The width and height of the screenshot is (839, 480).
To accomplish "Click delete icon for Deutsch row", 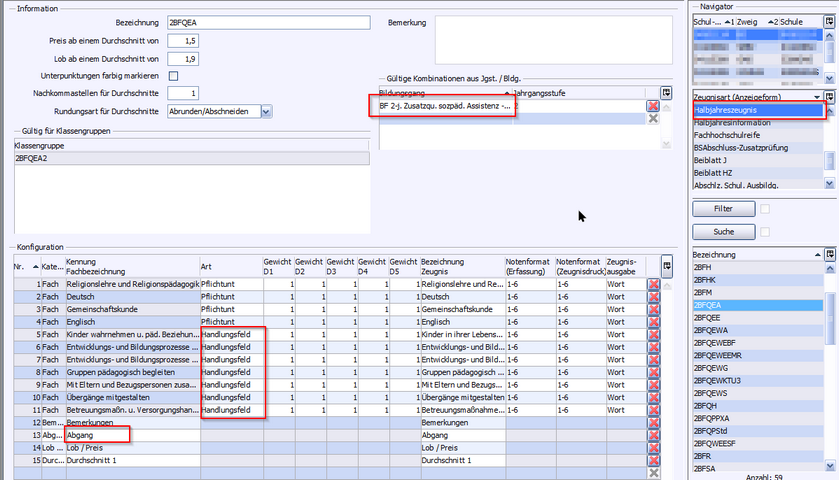I will point(654,297).
